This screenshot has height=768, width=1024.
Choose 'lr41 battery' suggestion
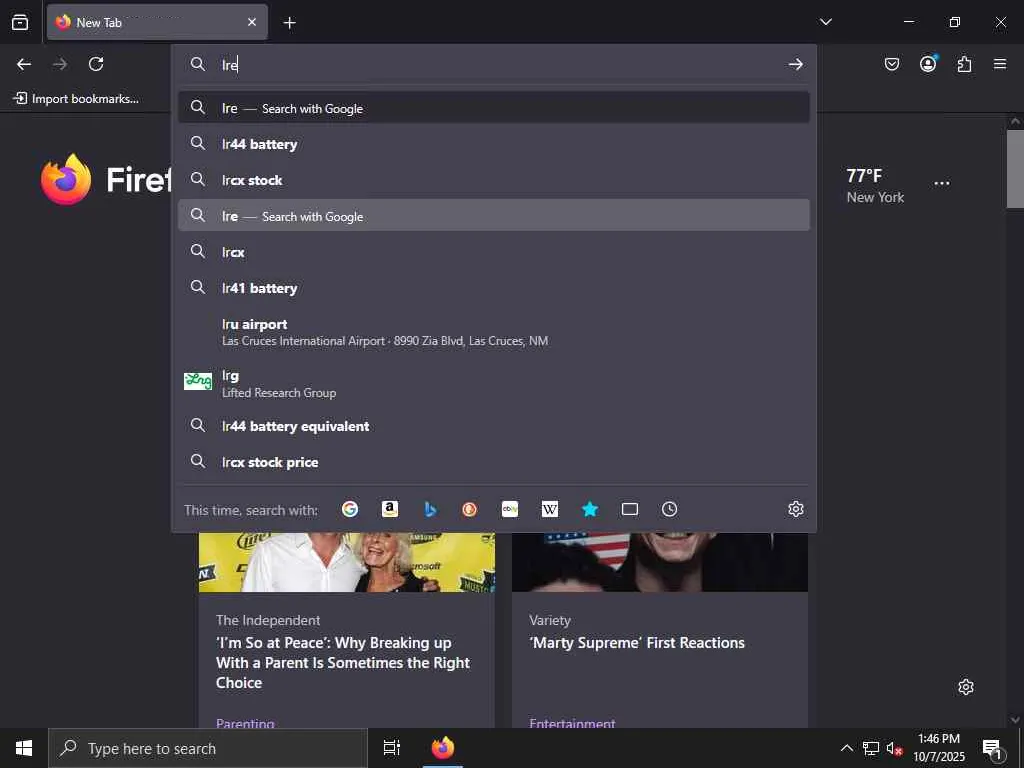pos(494,287)
